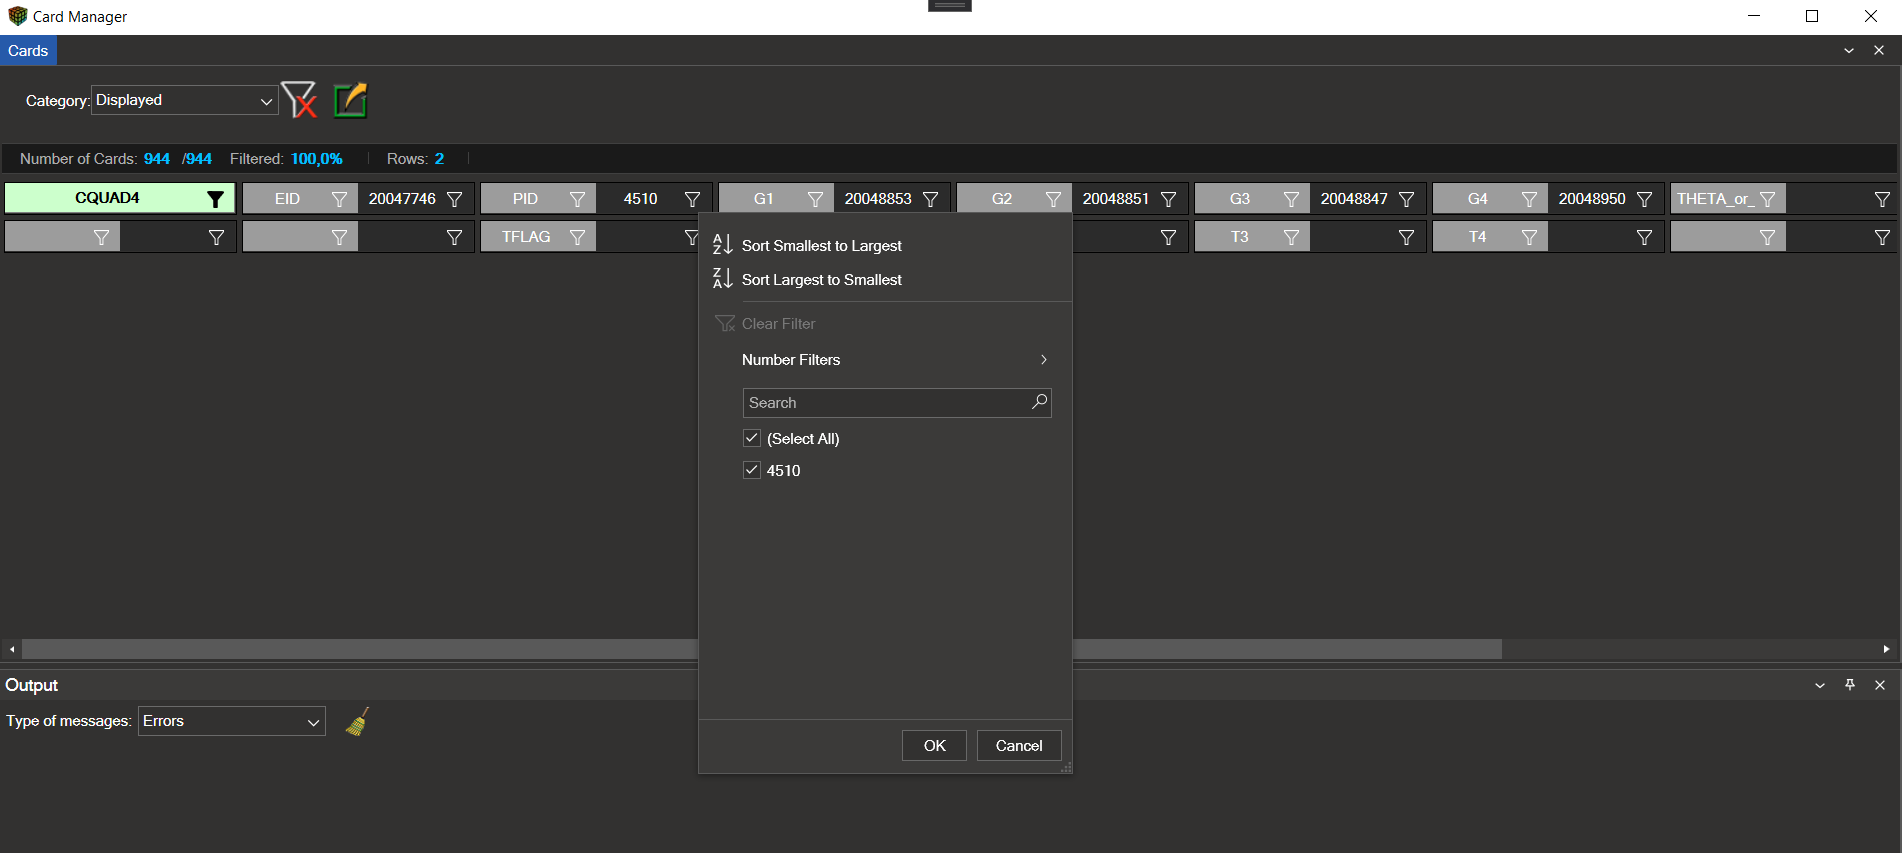Image resolution: width=1902 pixels, height=853 pixels.
Task: Open the filter for EID column
Action: click(x=339, y=199)
